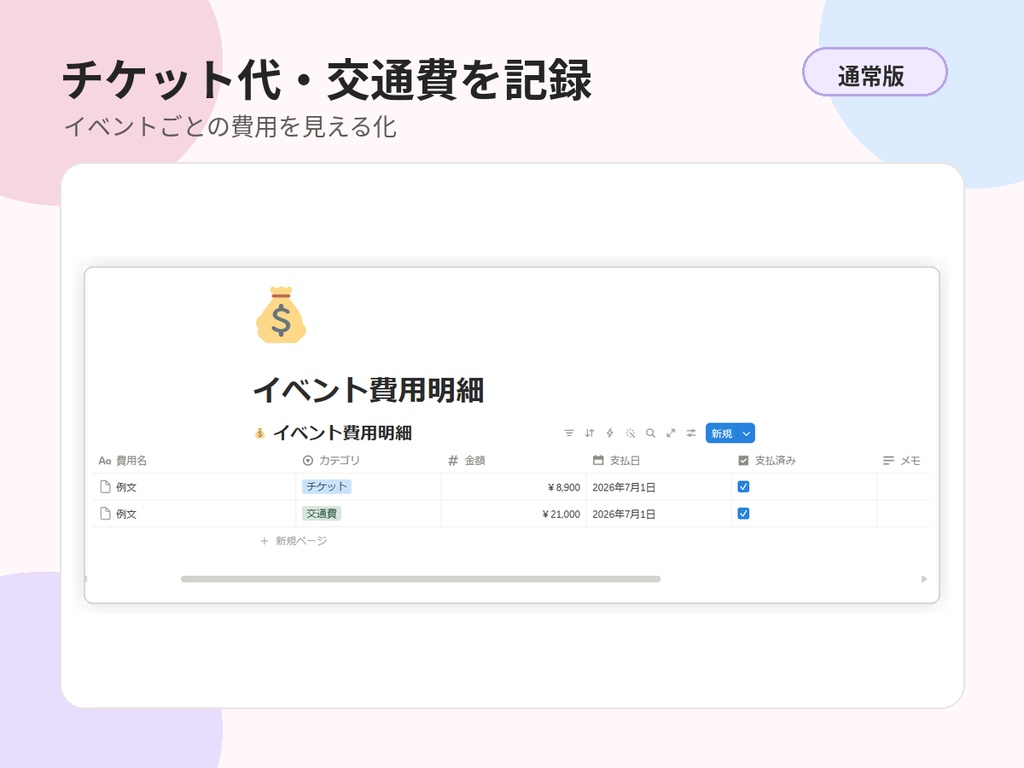Click 2026年7月1日 date in チケット row
Image resolution: width=1024 pixels, height=768 pixels.
624,487
